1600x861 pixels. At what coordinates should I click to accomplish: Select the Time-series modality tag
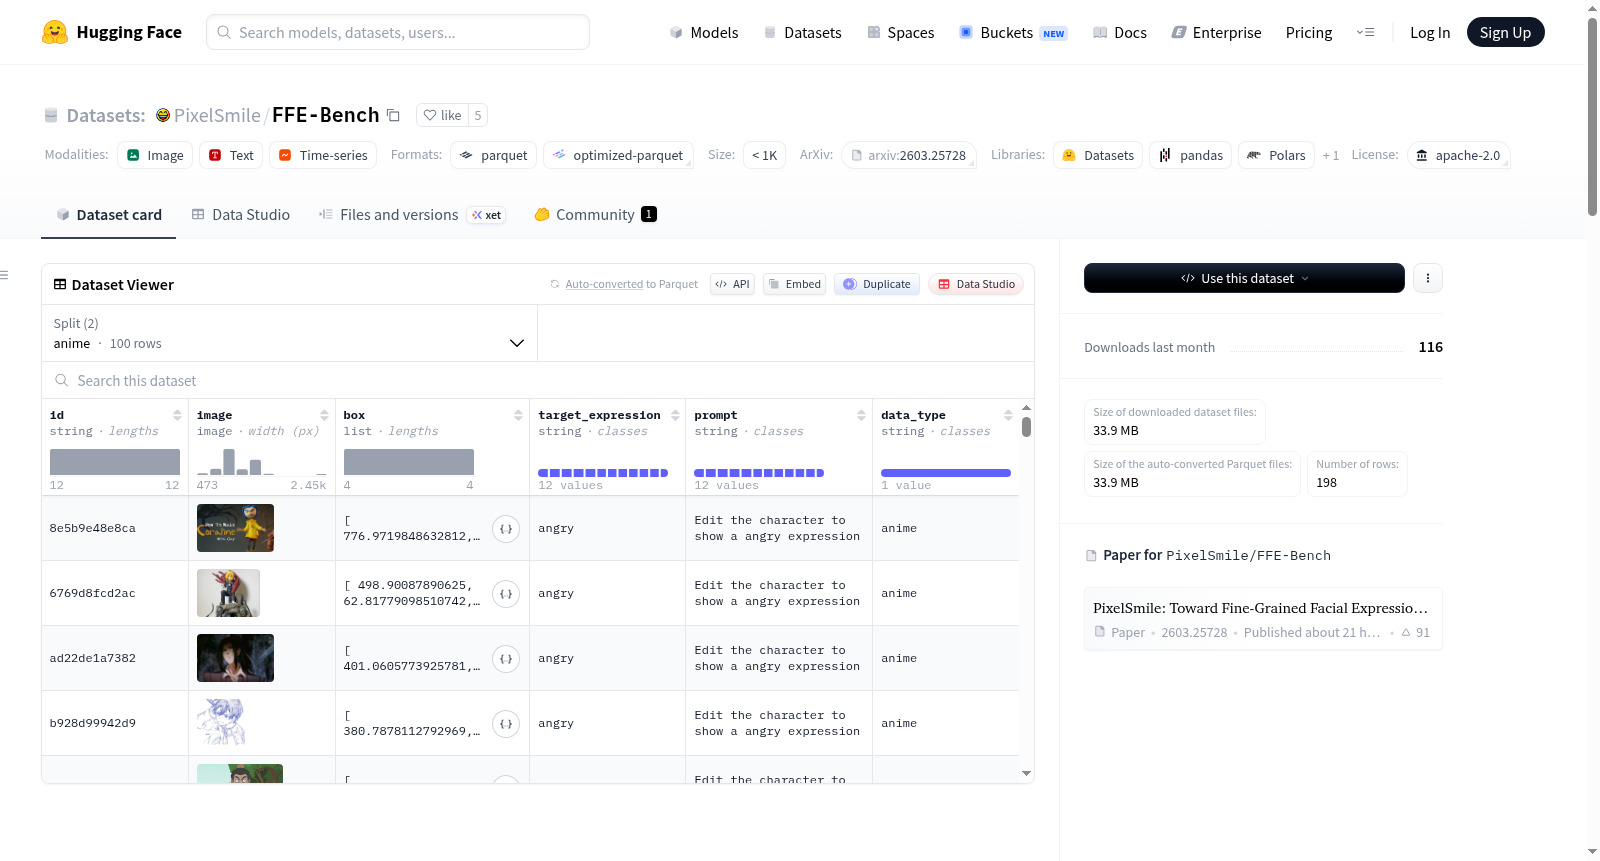(x=323, y=156)
